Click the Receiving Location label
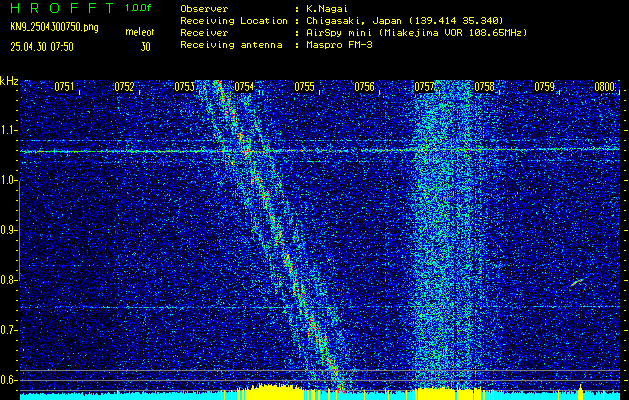Image resolution: width=629 pixels, height=400 pixels. 234,20
